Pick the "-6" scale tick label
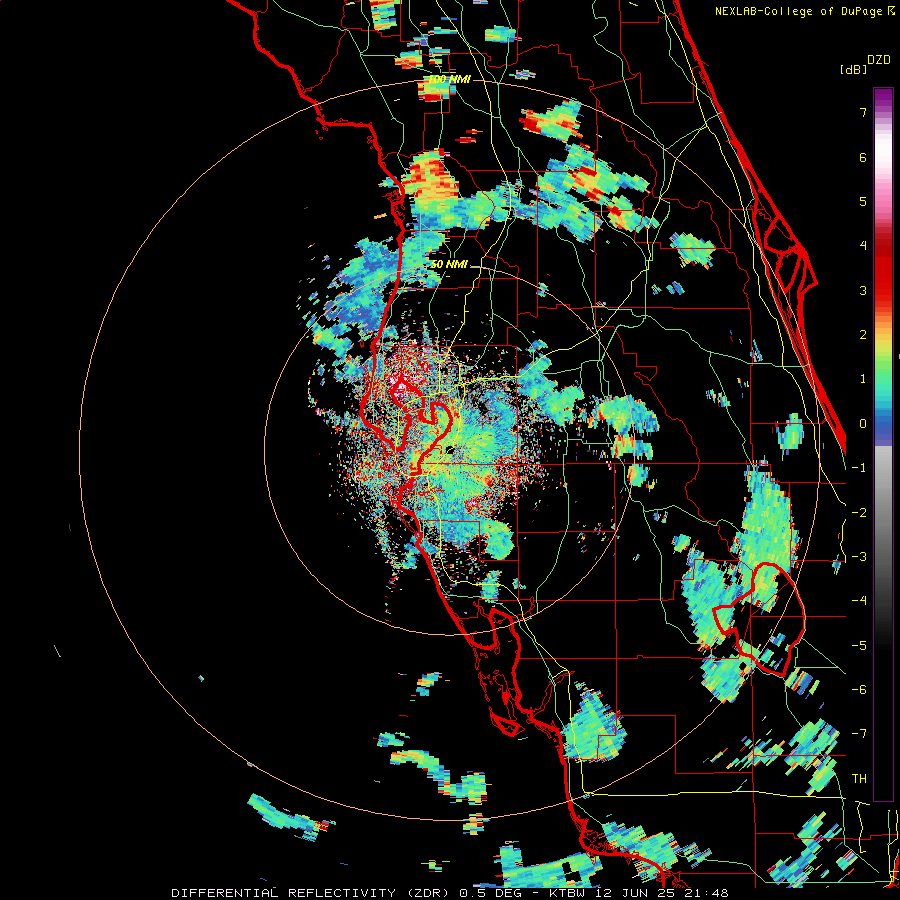Screen dimensions: 900x900 pyautogui.click(x=859, y=690)
